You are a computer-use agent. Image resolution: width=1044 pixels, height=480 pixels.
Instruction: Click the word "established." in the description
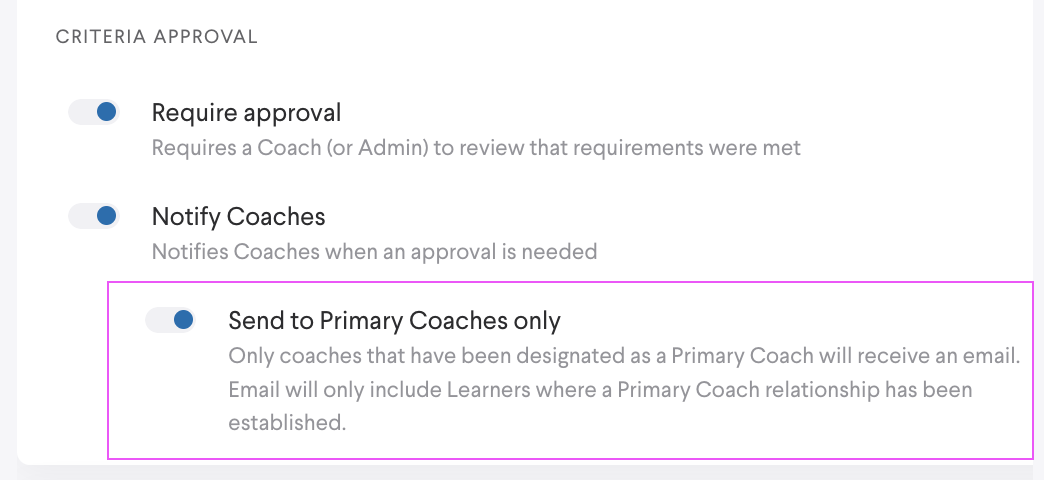[x=287, y=422]
